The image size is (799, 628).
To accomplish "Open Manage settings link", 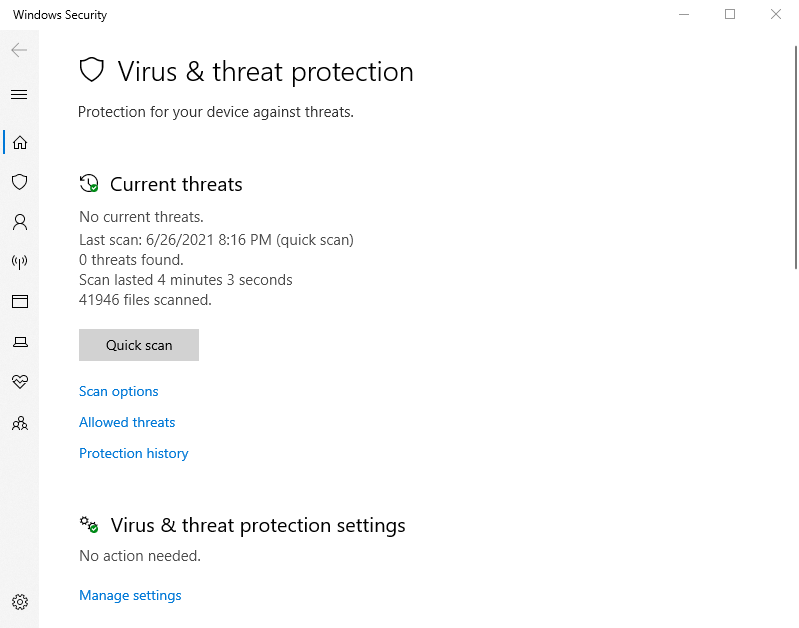I will point(130,595).
